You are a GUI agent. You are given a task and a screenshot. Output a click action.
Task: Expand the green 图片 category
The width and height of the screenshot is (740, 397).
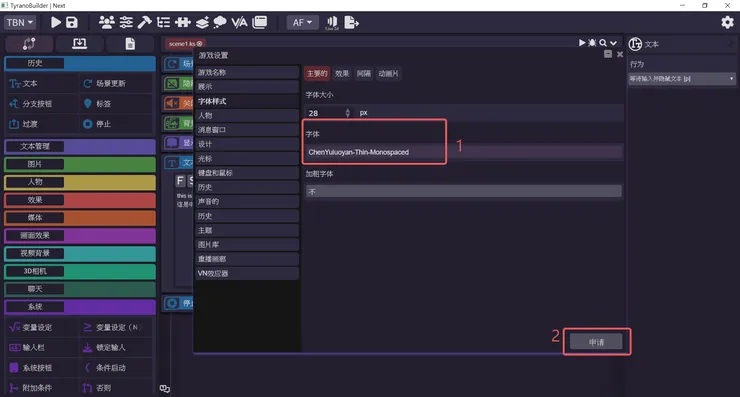tap(80, 164)
